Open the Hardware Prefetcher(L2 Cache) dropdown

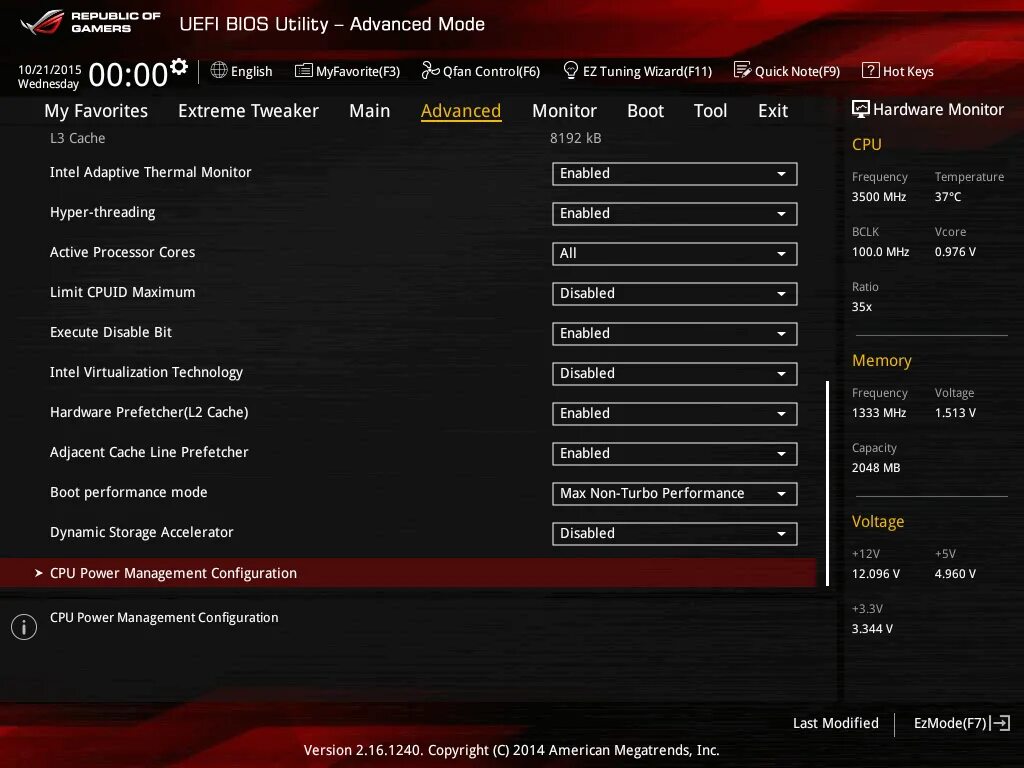tap(675, 413)
